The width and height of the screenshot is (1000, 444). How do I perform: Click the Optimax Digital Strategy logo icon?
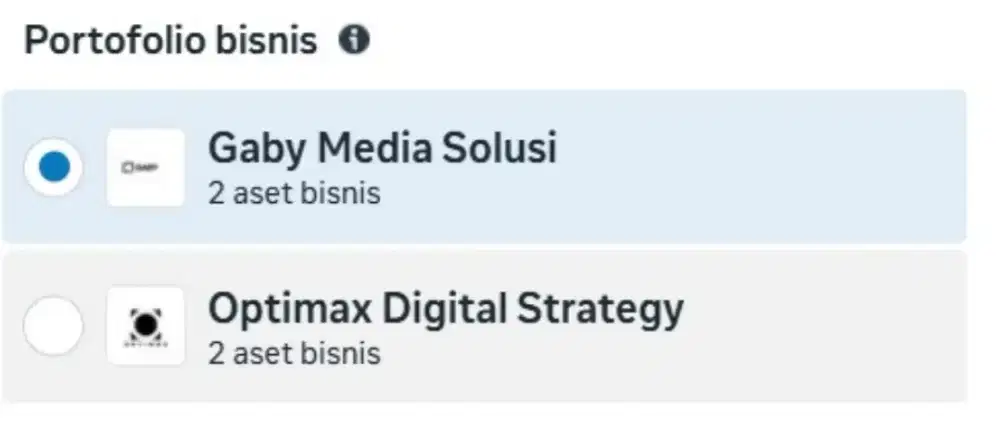[146, 326]
